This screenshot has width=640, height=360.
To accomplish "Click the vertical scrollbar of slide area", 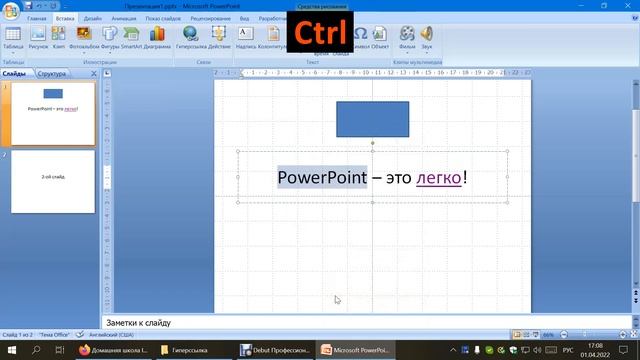I will point(636,184).
